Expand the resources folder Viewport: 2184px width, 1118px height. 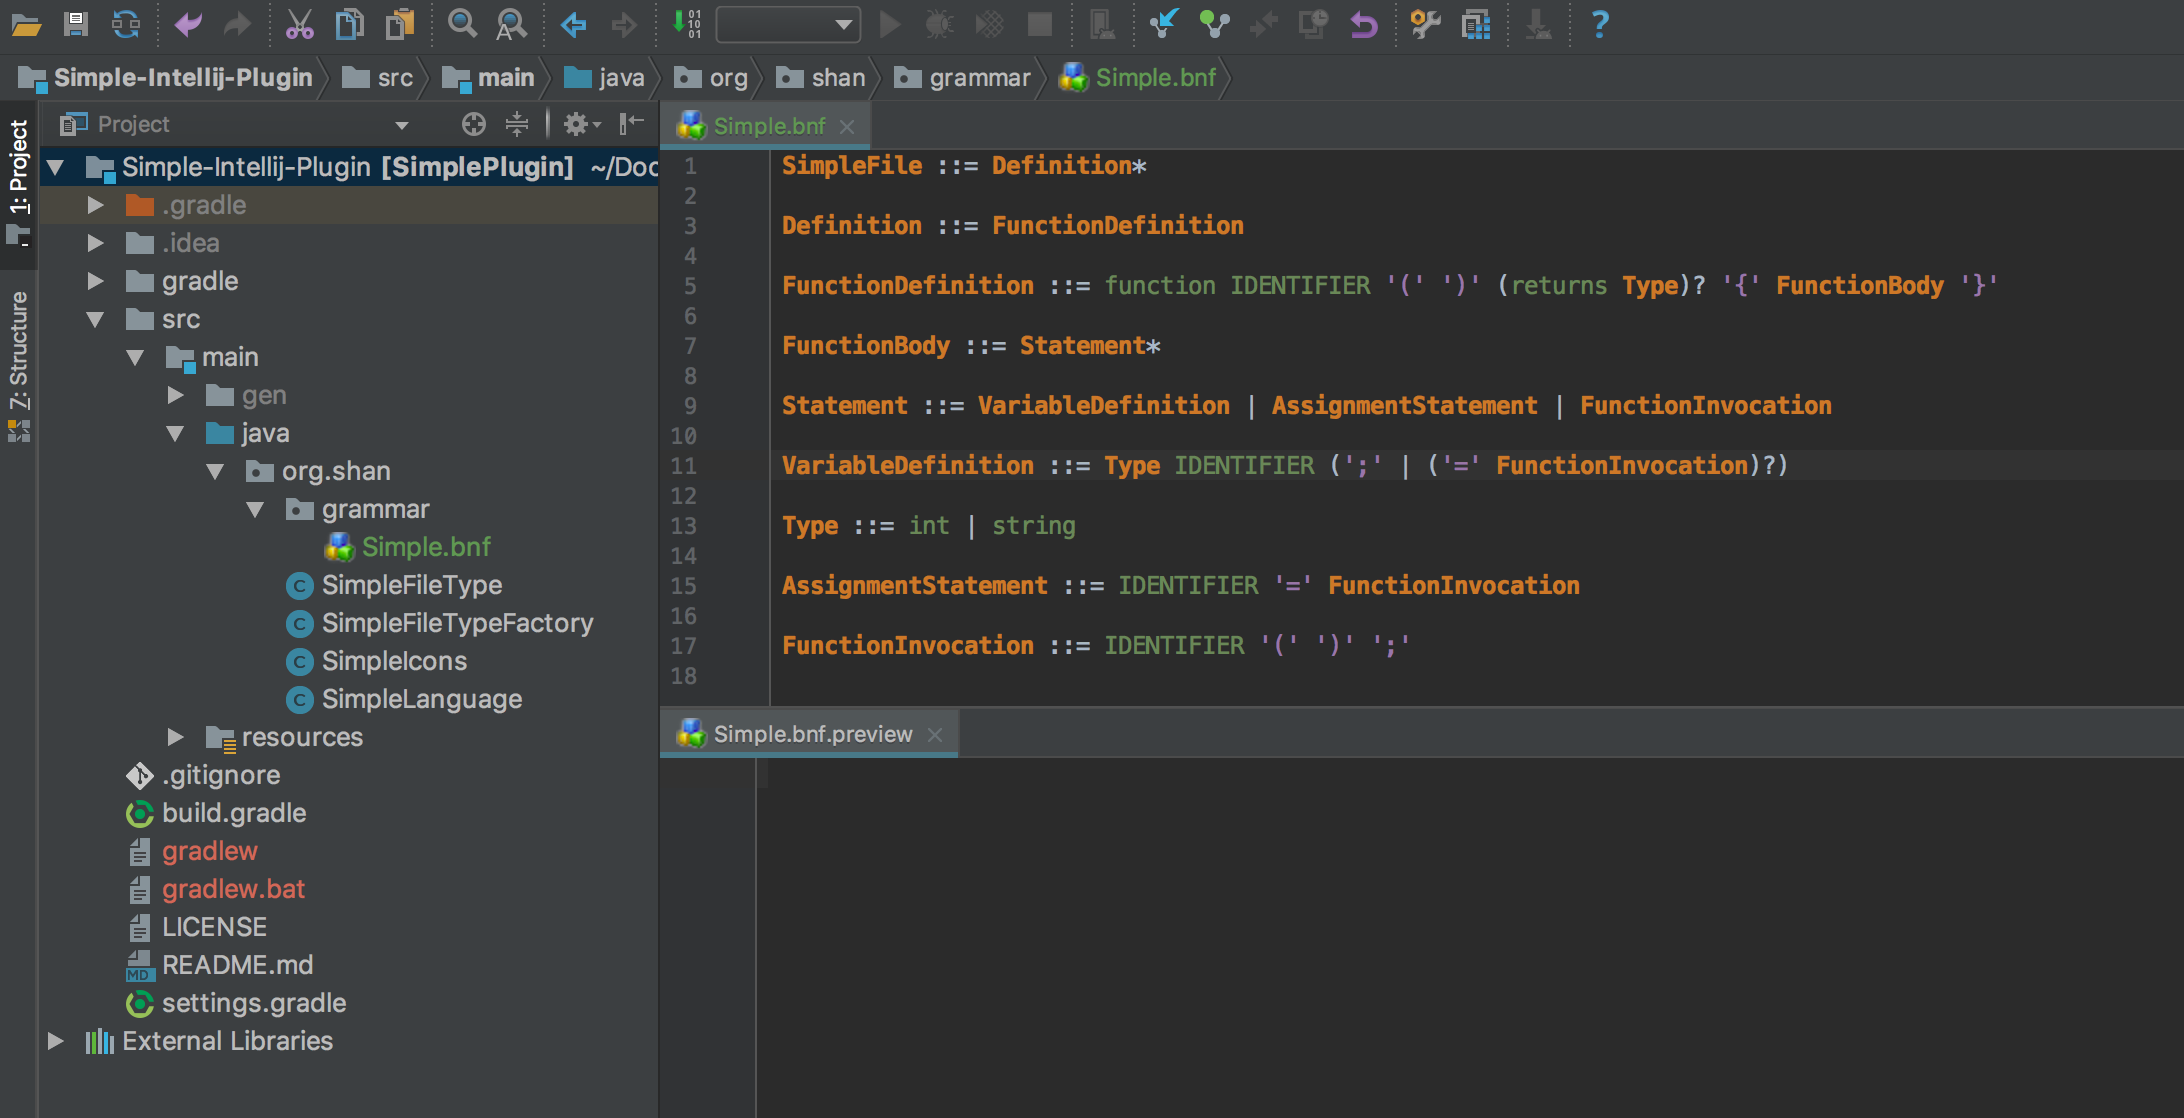point(176,737)
